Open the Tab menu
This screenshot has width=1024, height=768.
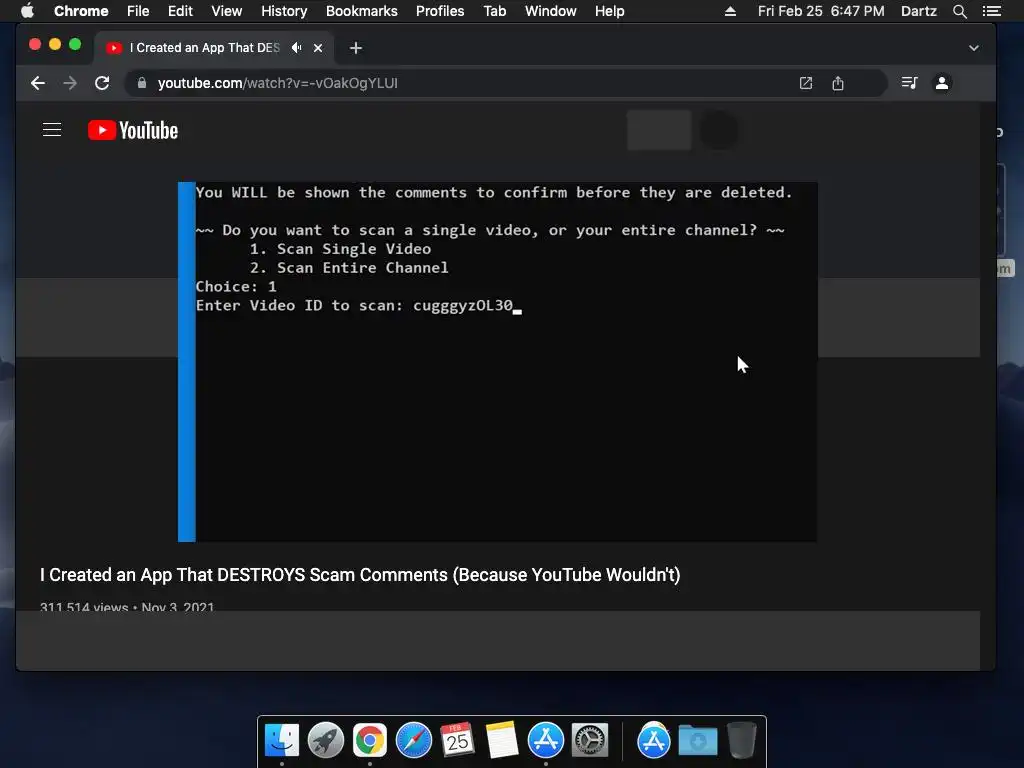pos(494,11)
